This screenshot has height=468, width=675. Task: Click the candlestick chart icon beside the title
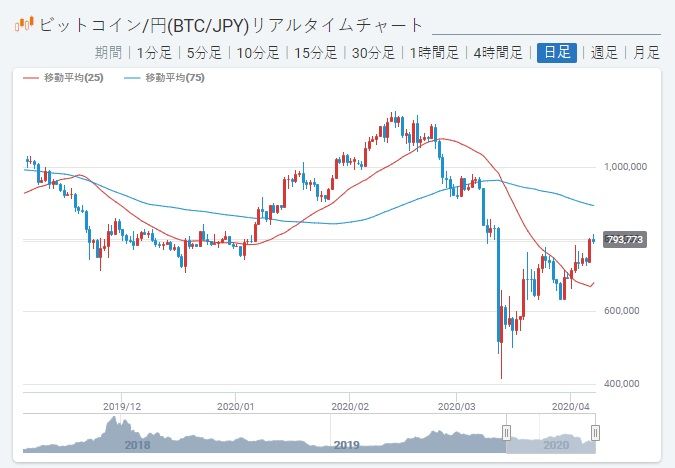click(x=24, y=21)
